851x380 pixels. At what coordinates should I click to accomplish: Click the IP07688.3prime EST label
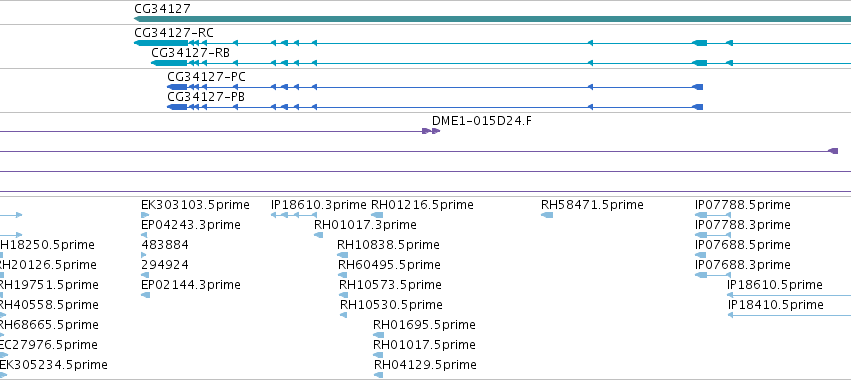[x=742, y=265]
